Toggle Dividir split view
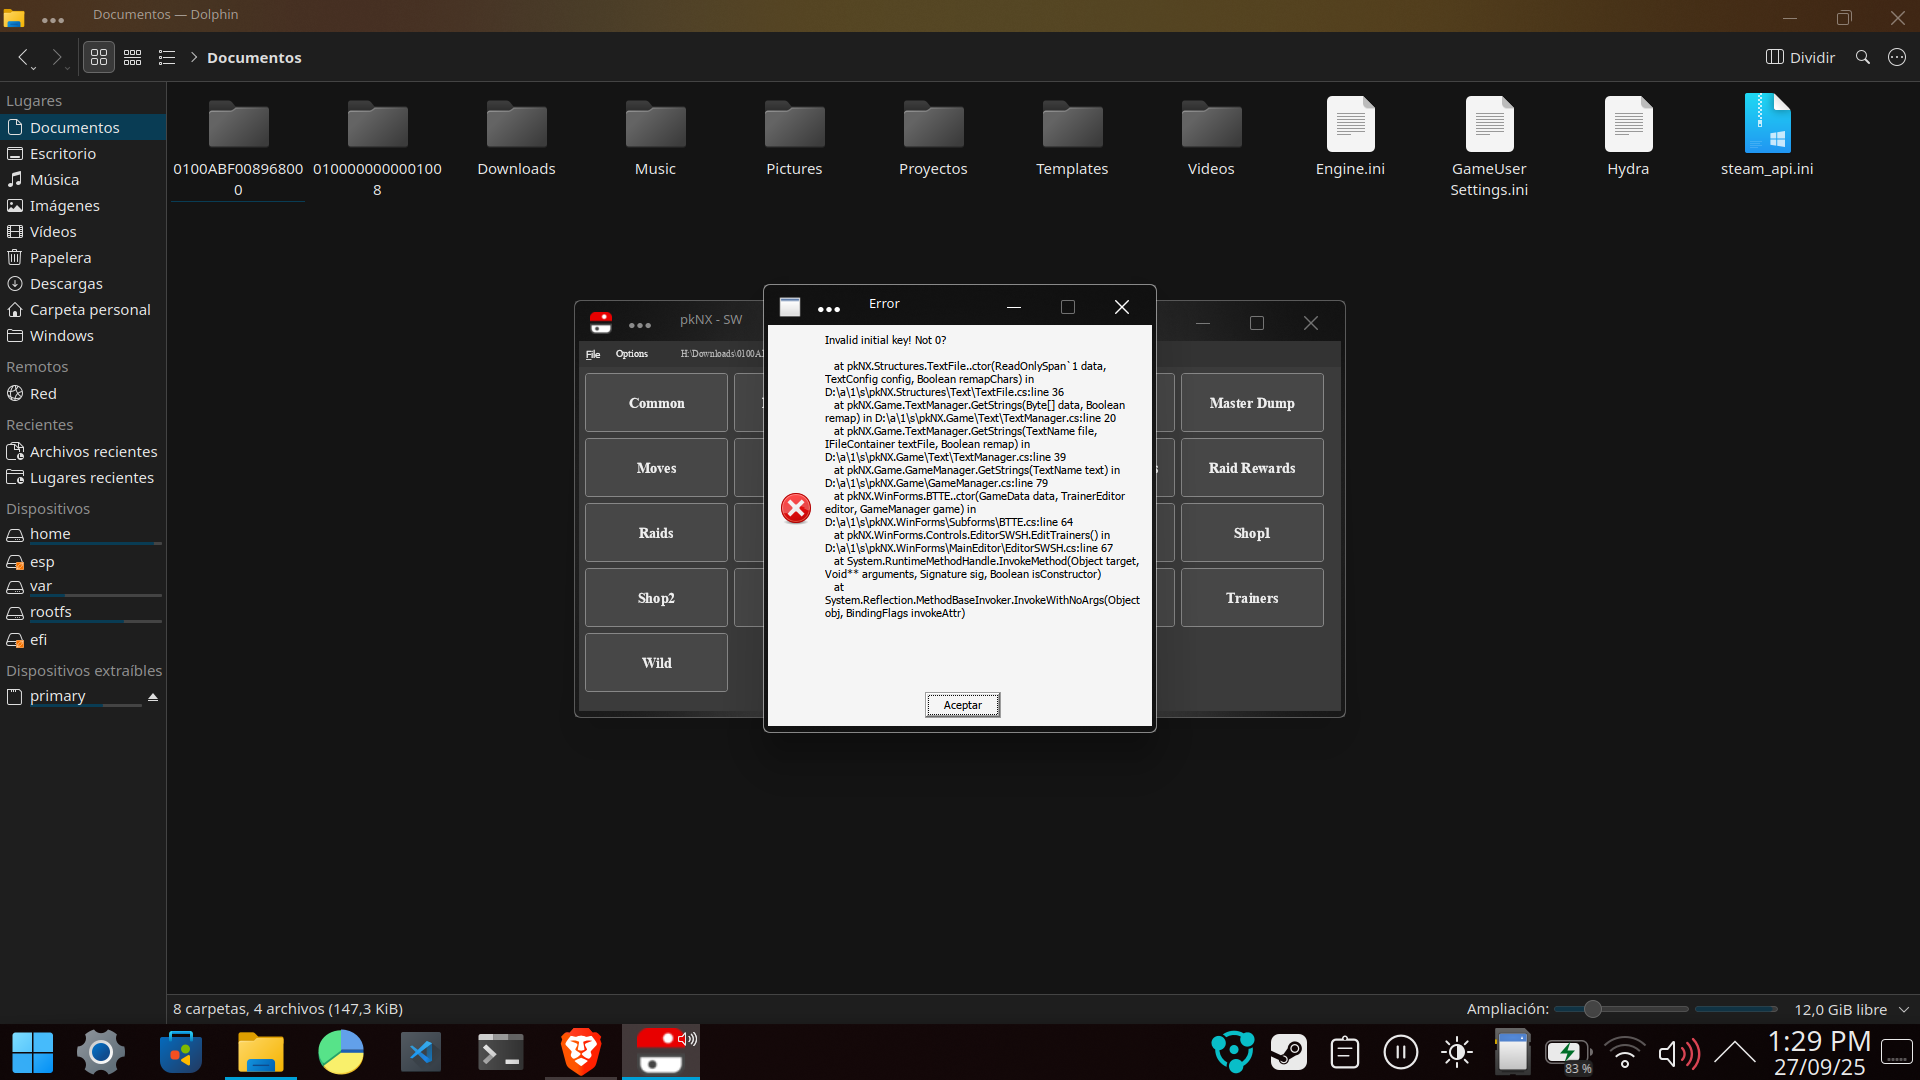Image resolution: width=1920 pixels, height=1080 pixels. (1800, 58)
